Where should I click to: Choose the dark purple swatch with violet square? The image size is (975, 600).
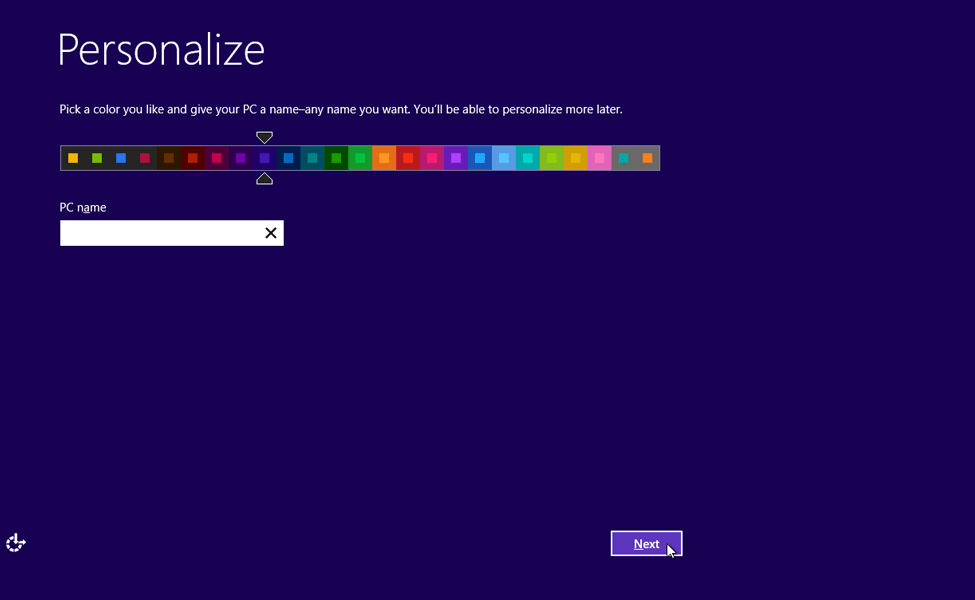pos(241,158)
